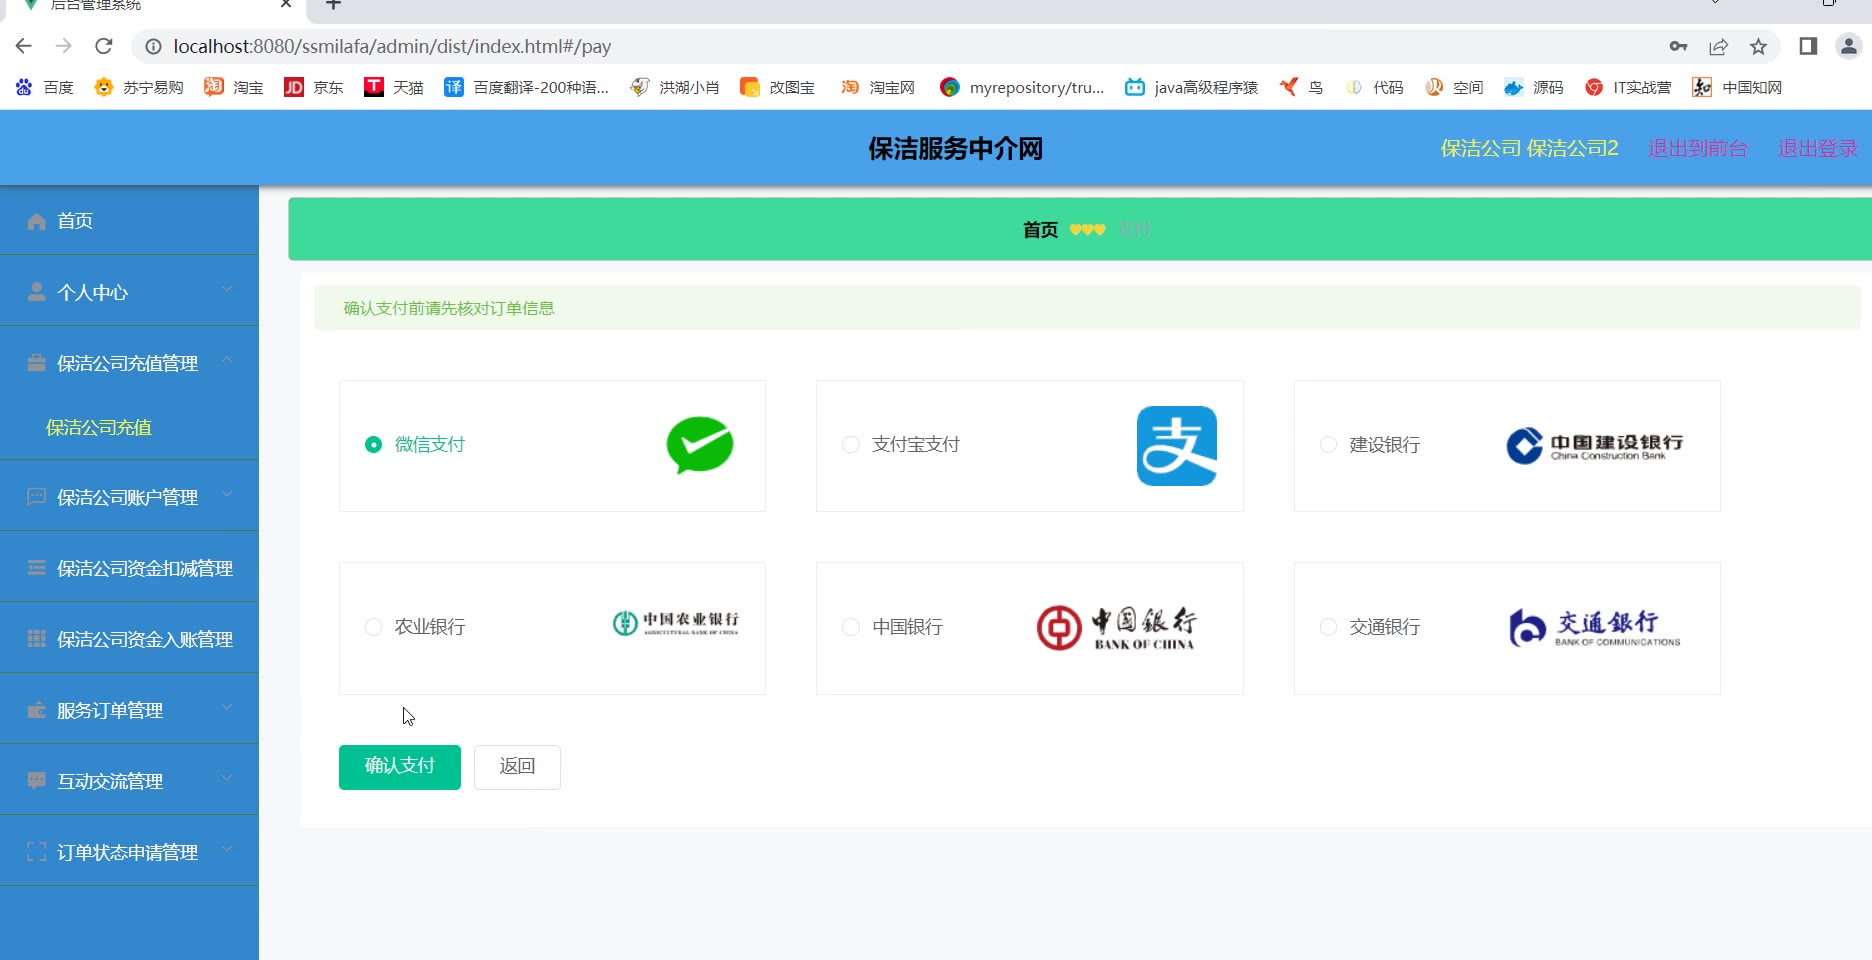Open the browser share icon
Image resolution: width=1872 pixels, height=960 pixels.
pos(1718,46)
